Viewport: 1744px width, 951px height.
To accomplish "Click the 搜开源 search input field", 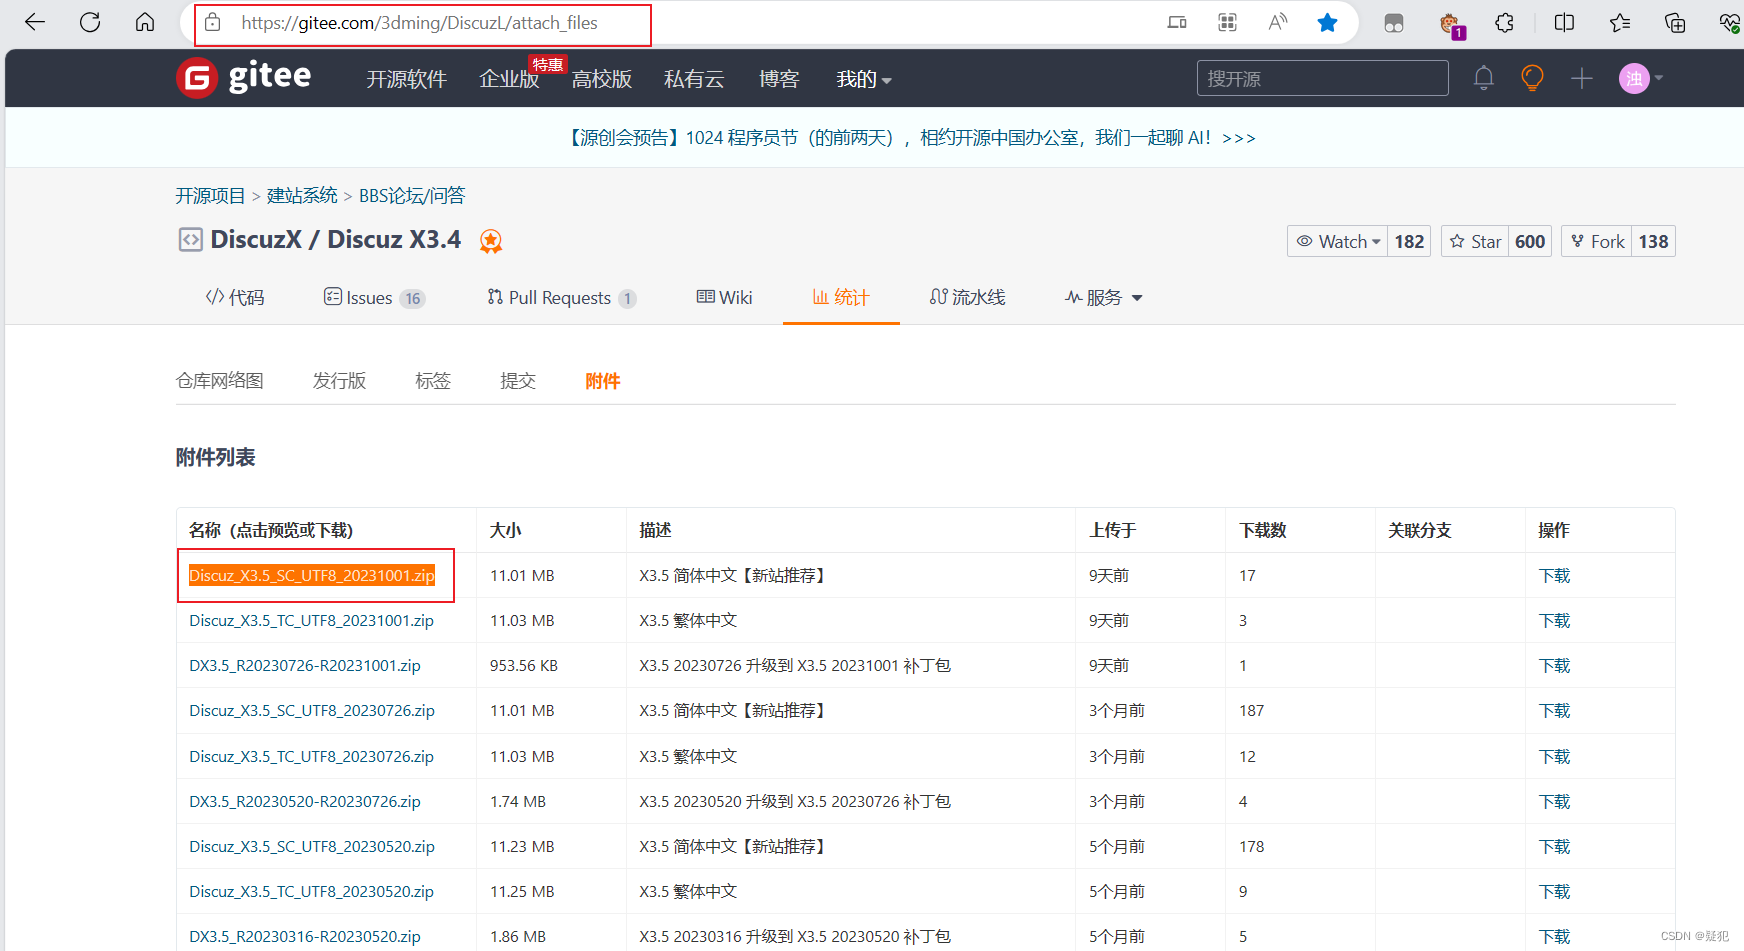I will 1322,77.
